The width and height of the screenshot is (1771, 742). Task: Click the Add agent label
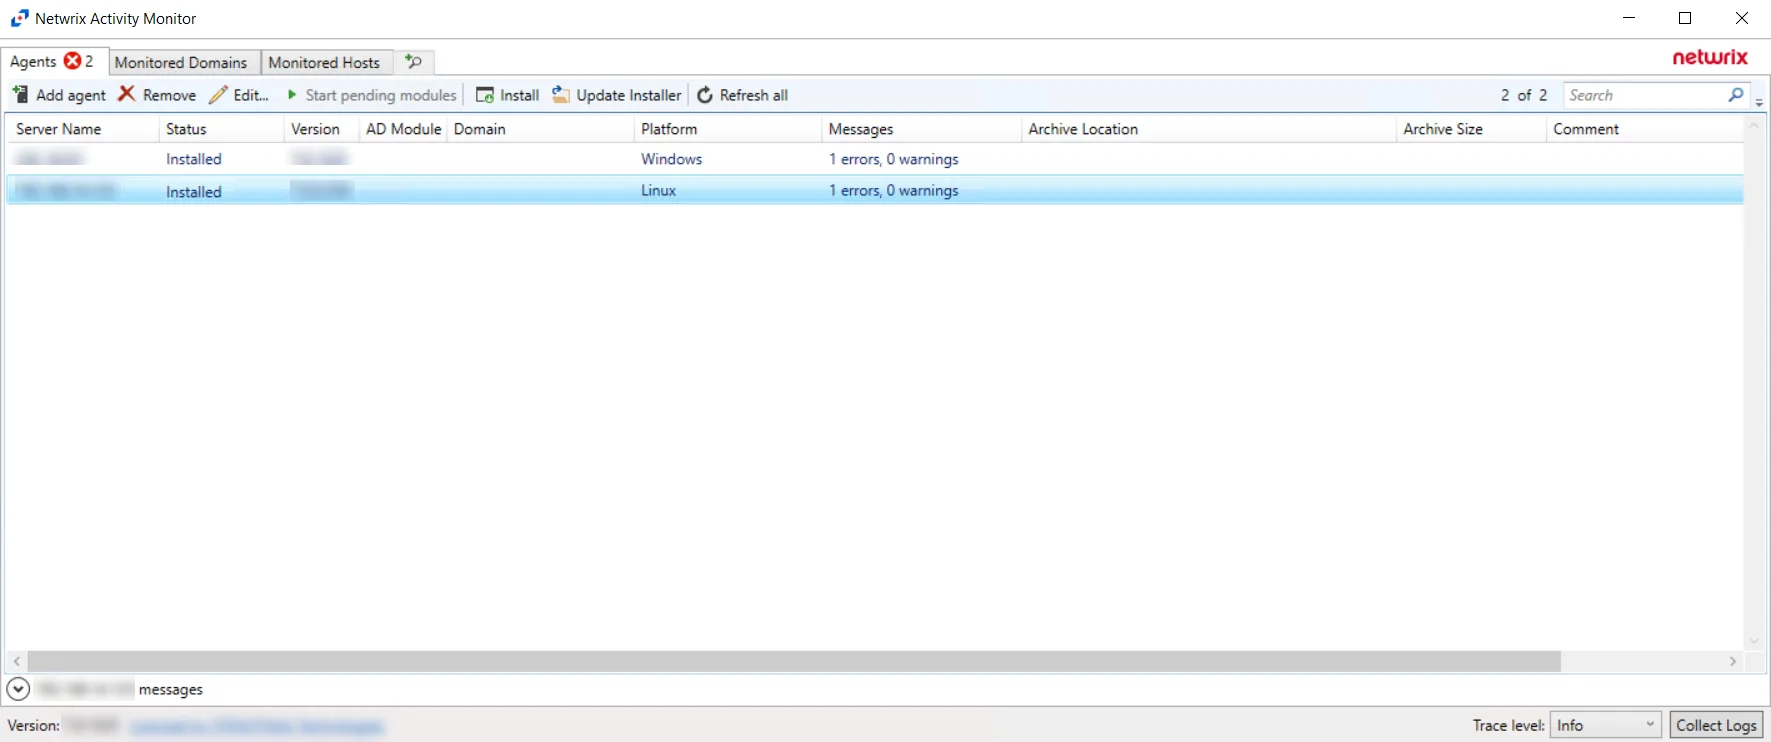coord(71,95)
